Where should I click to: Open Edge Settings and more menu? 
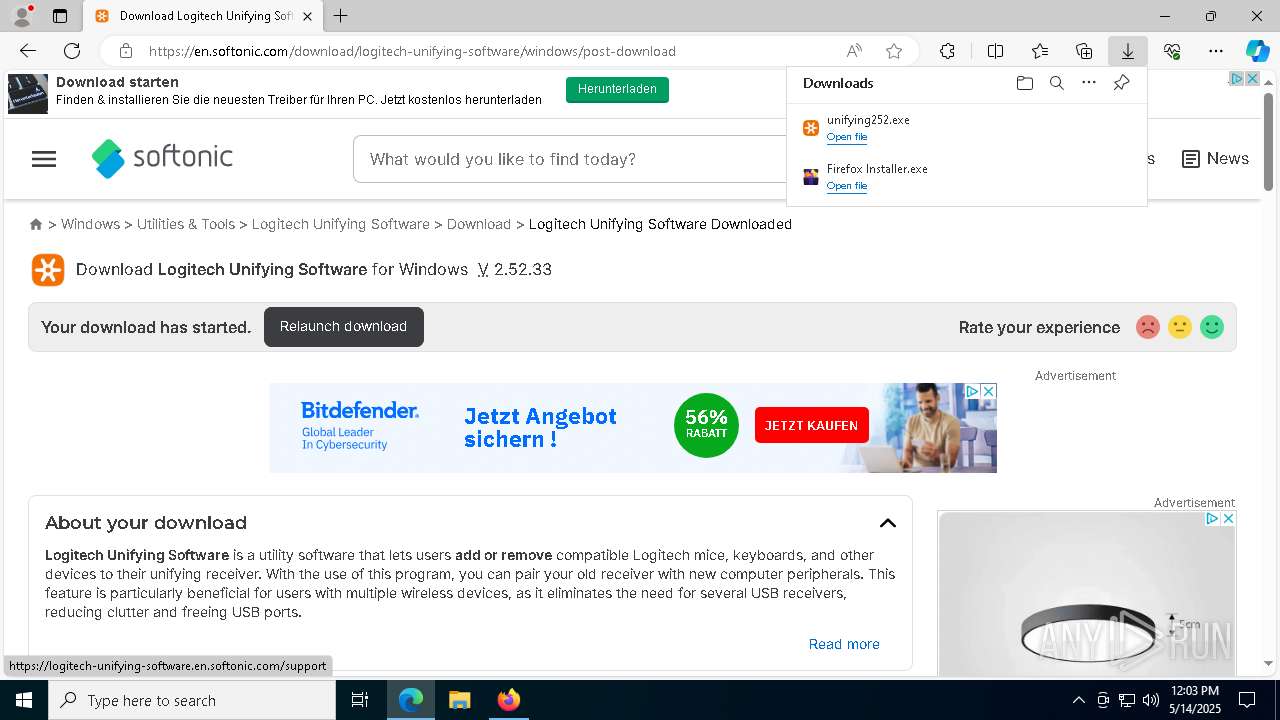(x=1215, y=51)
